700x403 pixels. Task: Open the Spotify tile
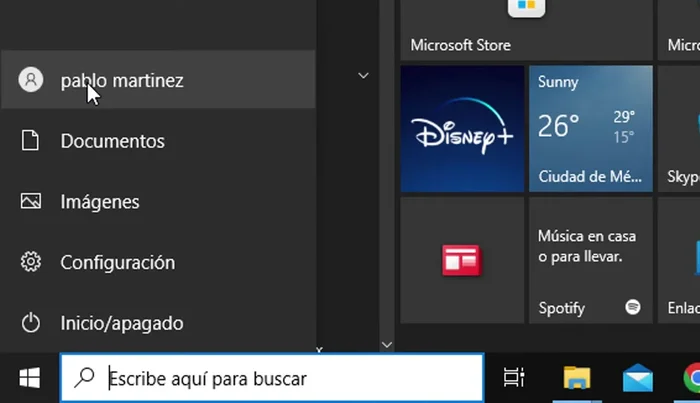(x=591, y=260)
